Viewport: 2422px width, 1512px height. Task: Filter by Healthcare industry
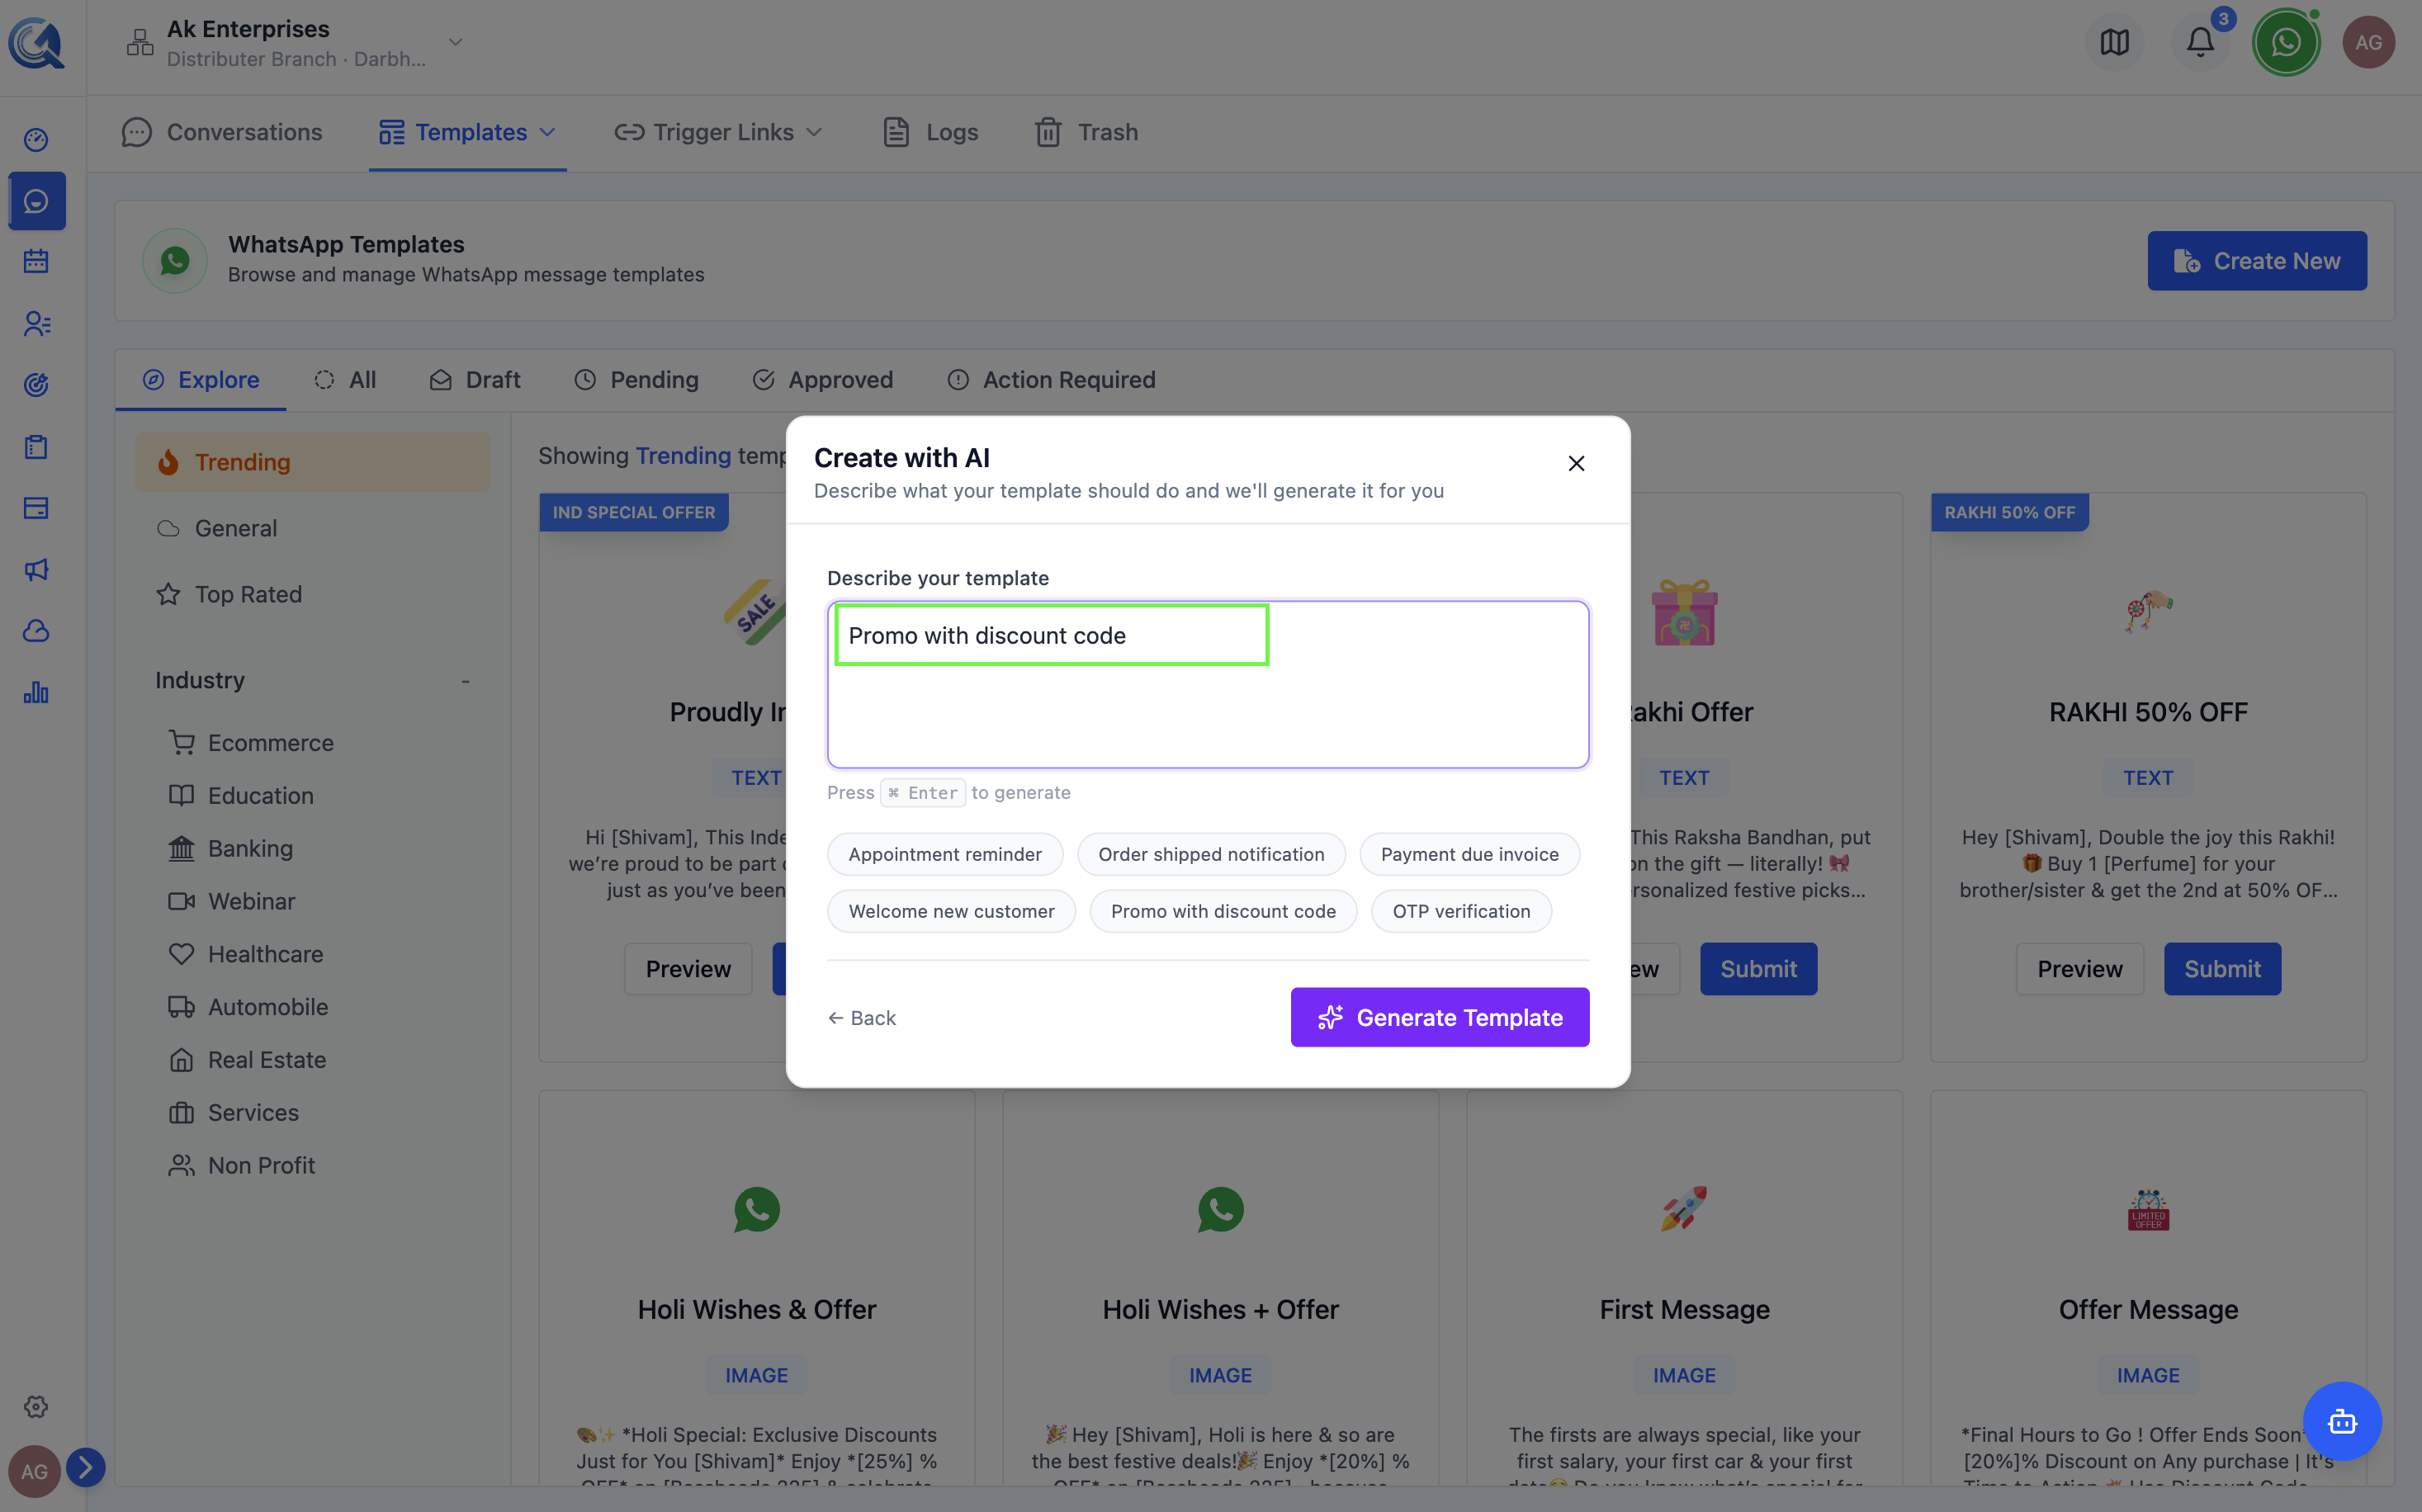[246, 955]
